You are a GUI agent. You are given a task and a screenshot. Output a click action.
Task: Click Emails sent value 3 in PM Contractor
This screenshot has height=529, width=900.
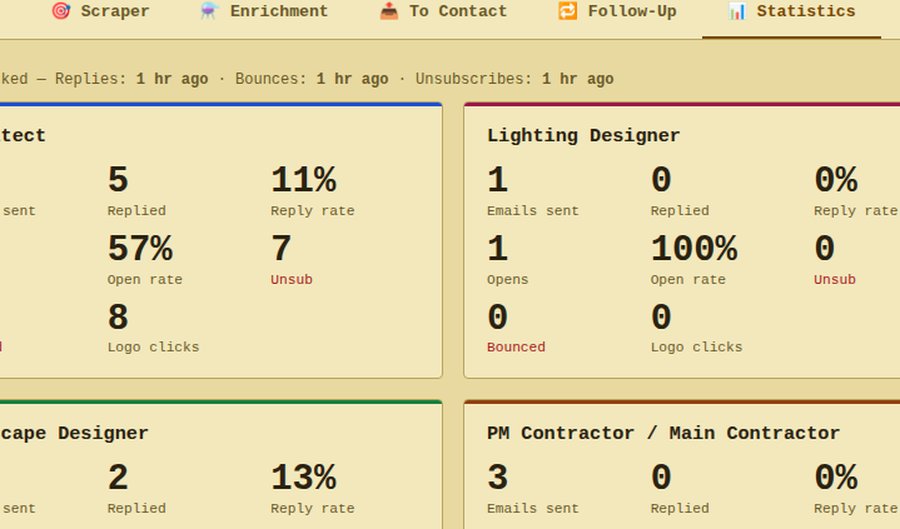498,477
